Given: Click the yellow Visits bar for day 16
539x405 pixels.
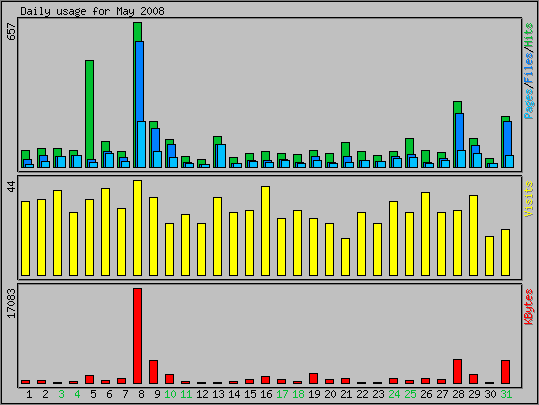Looking at the screenshot, I should [x=265, y=231].
